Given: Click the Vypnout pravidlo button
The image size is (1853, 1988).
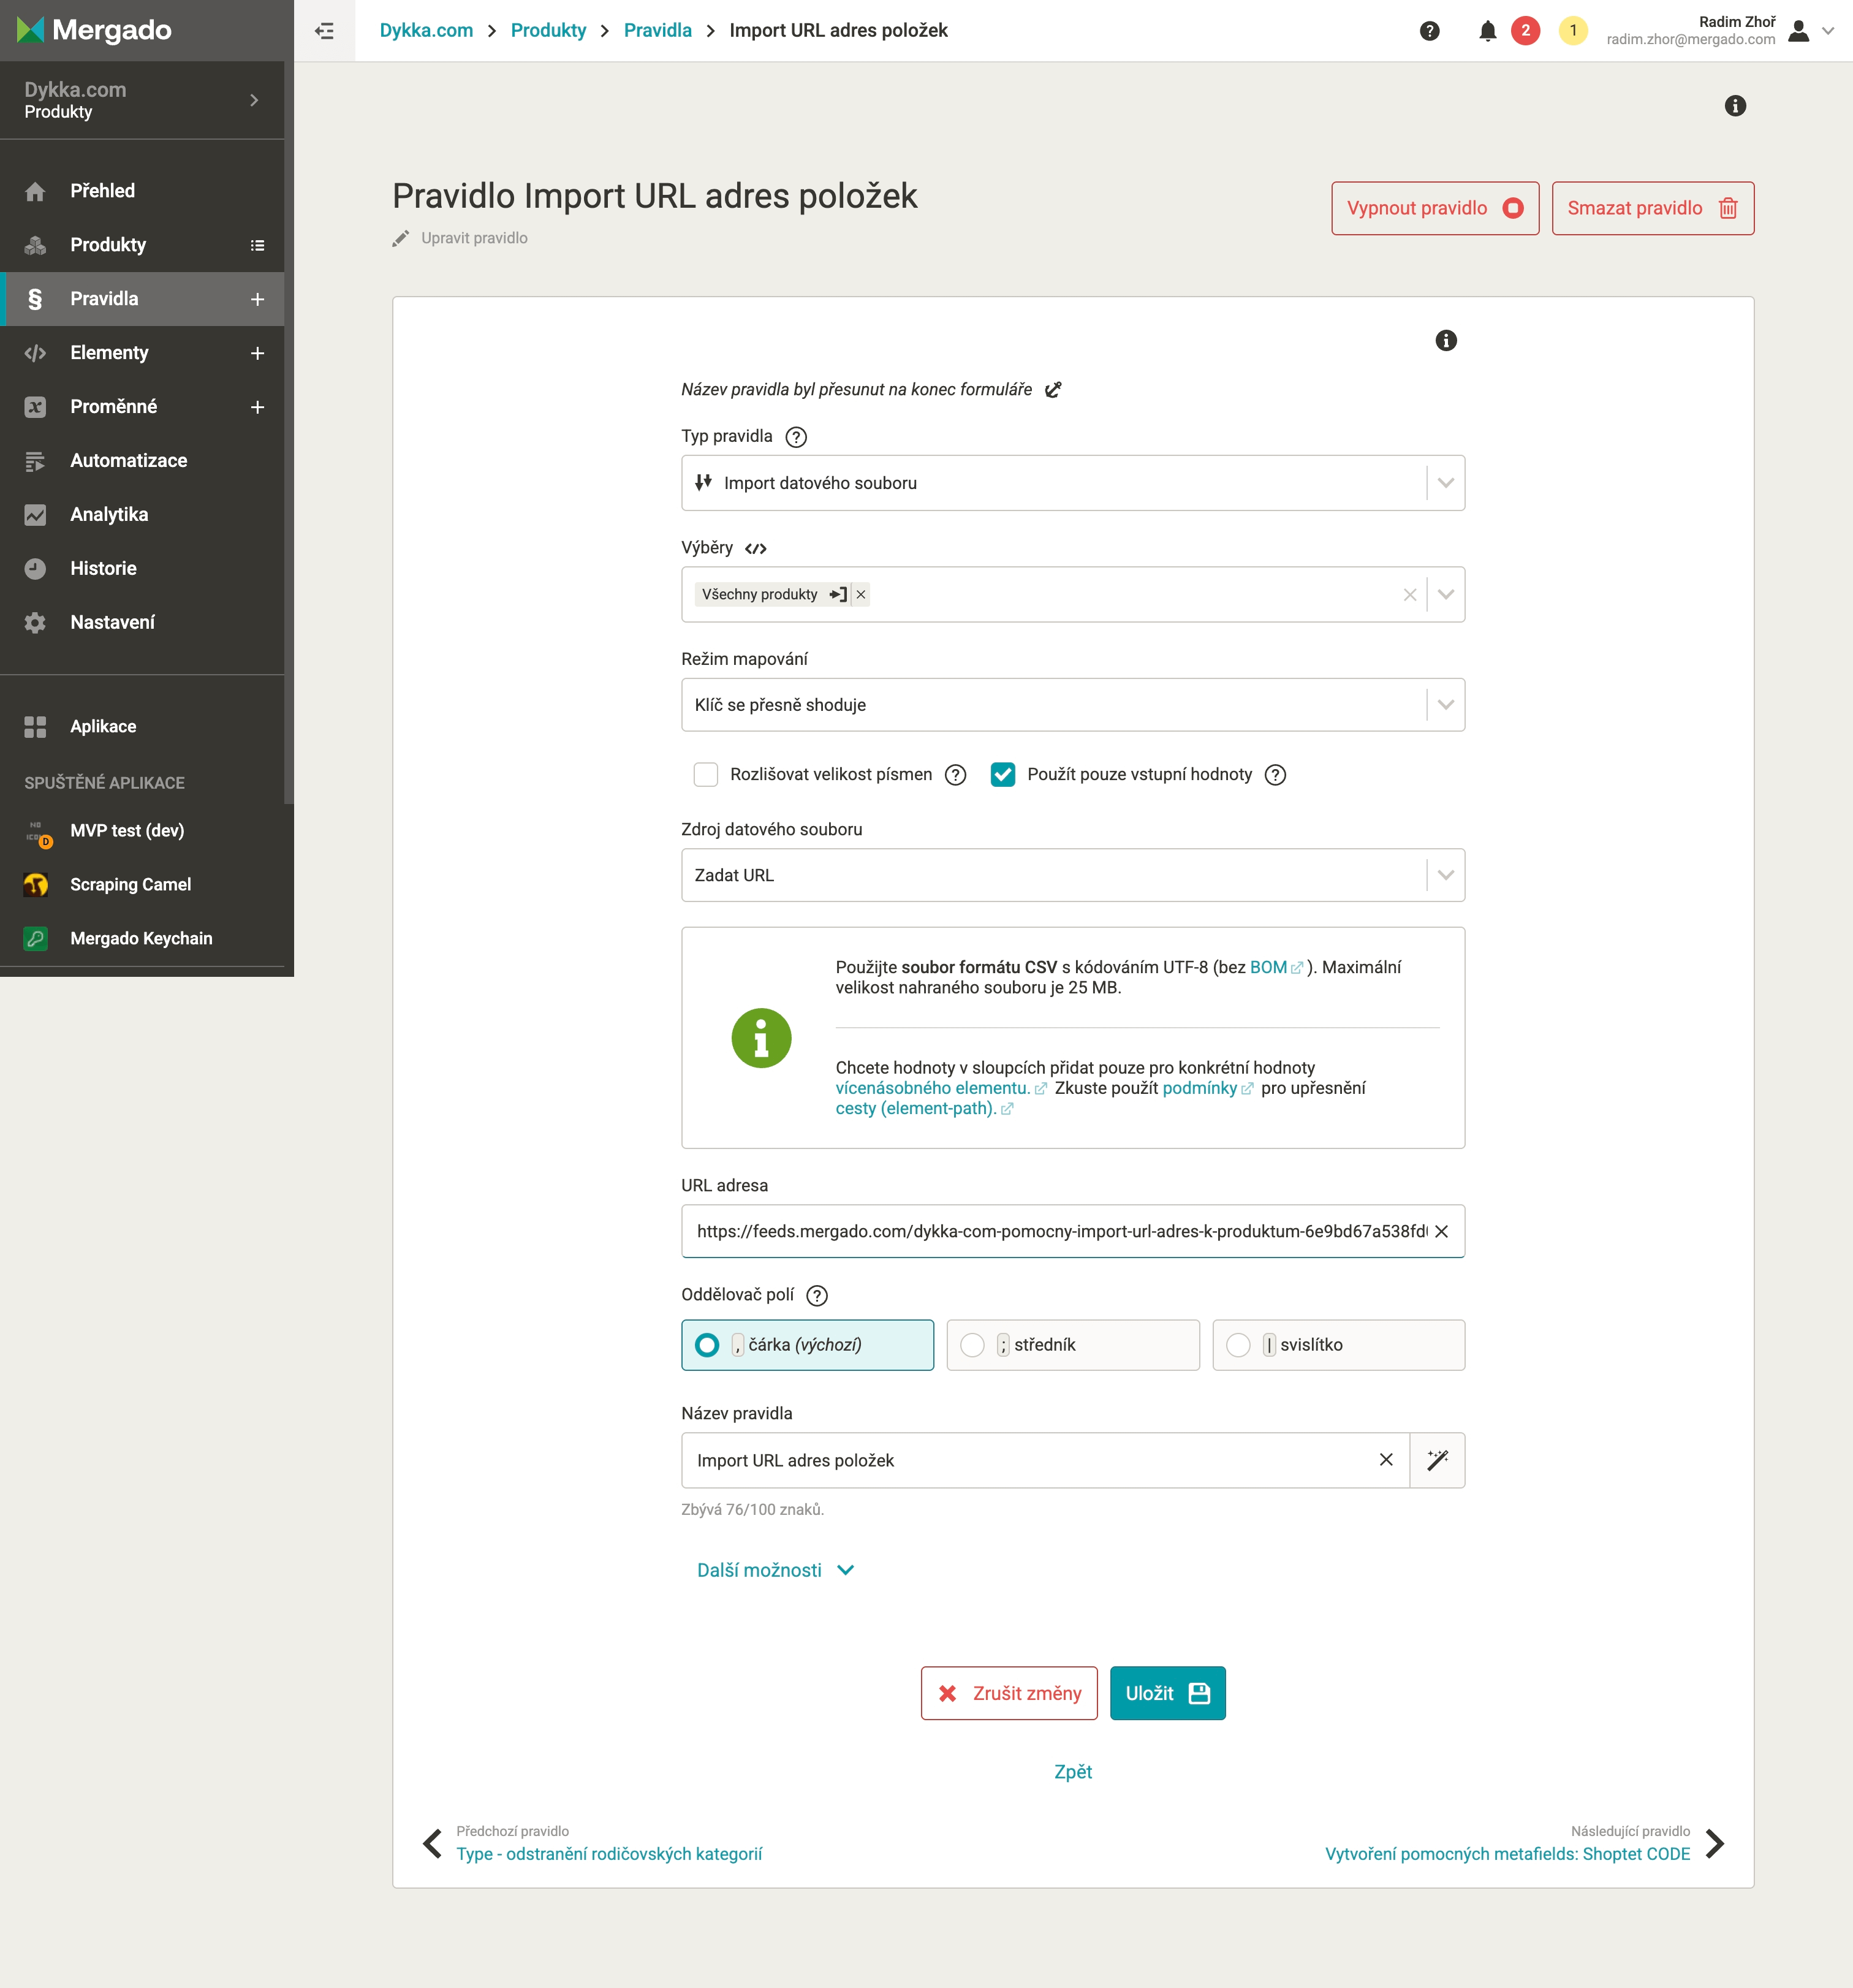Looking at the screenshot, I should tap(1434, 208).
